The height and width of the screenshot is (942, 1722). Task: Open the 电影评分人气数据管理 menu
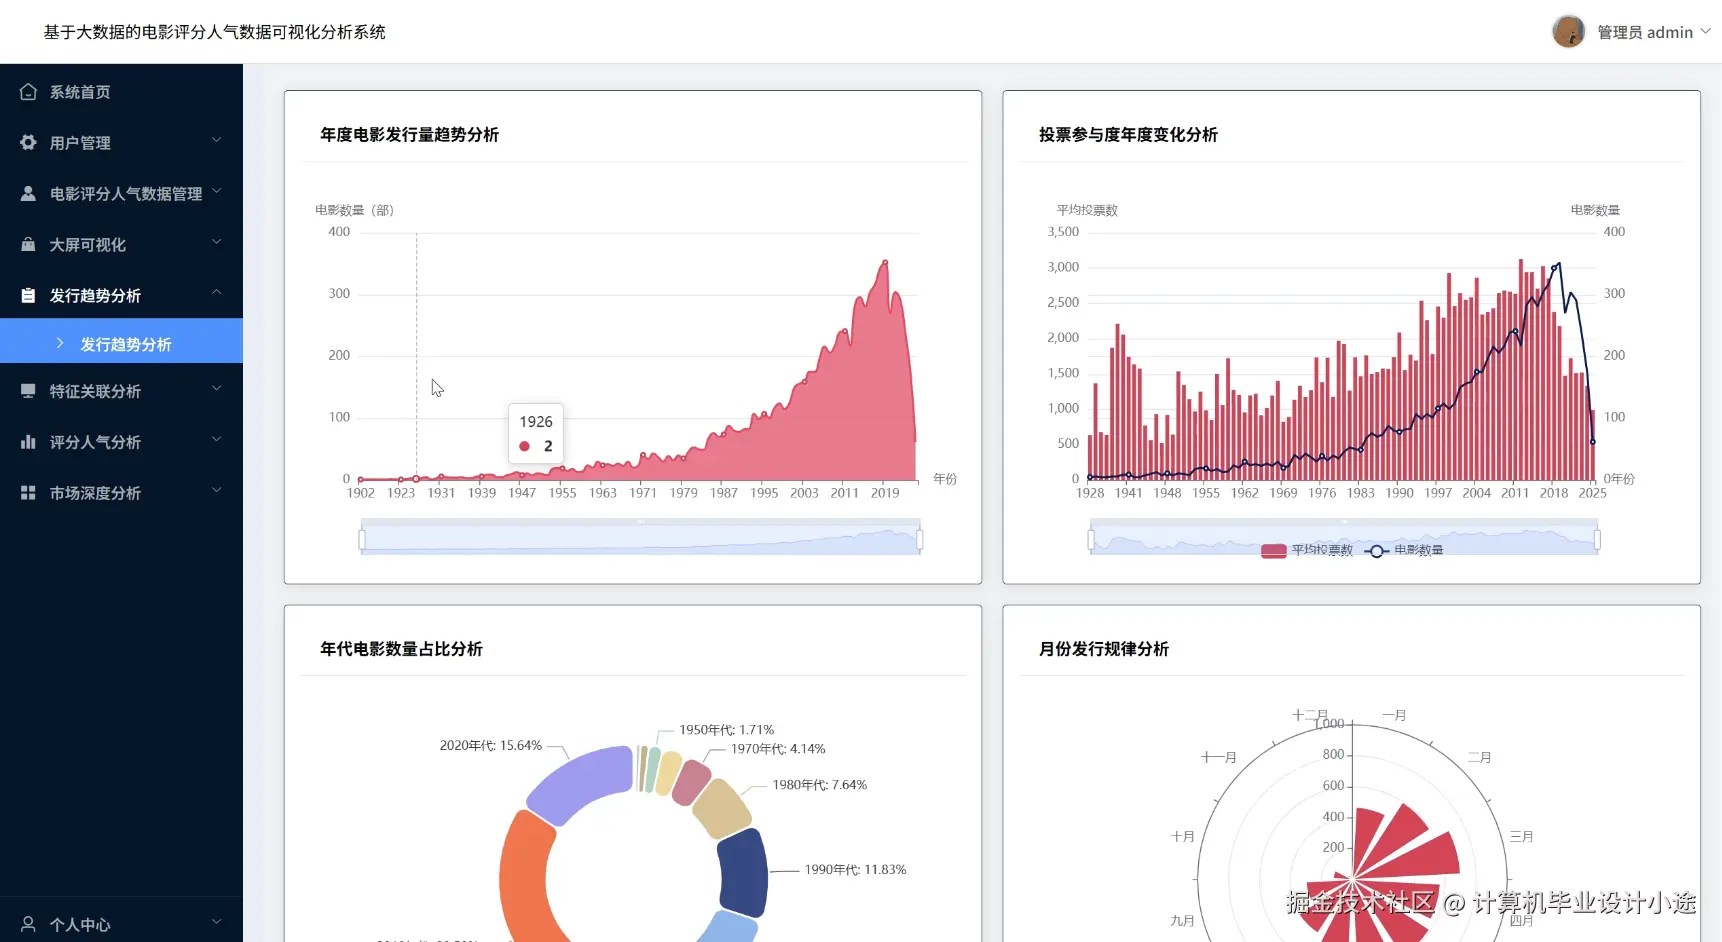coord(121,194)
